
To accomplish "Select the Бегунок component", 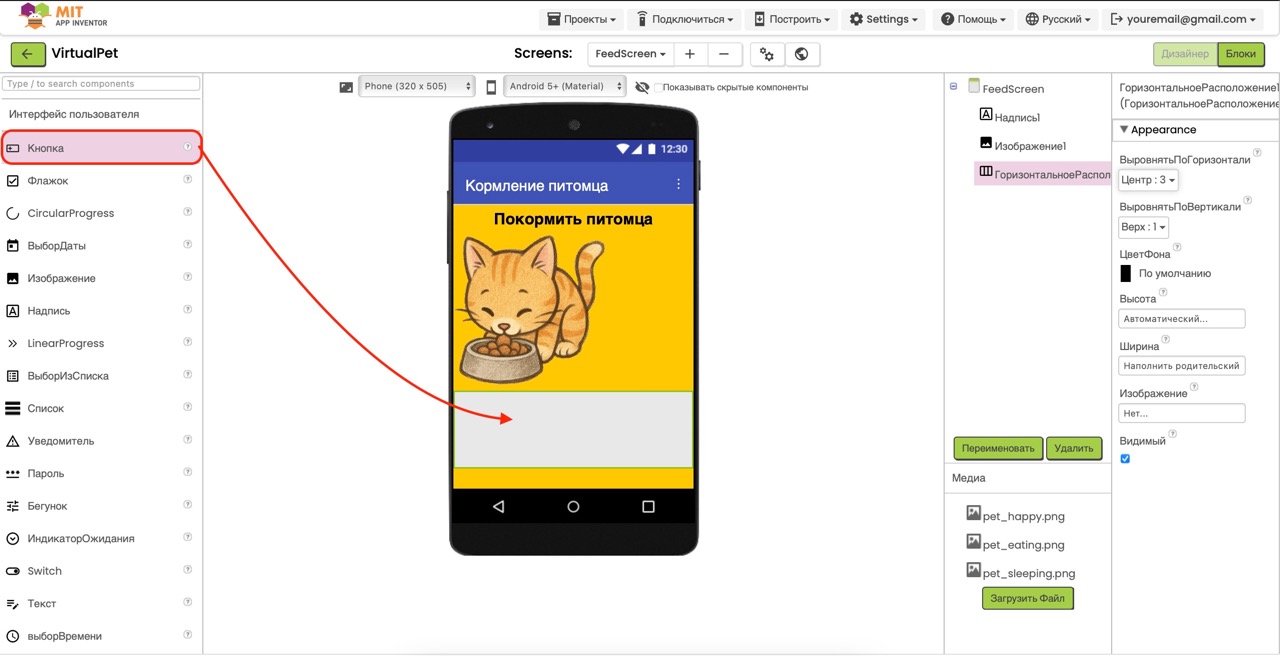I will 101,506.
